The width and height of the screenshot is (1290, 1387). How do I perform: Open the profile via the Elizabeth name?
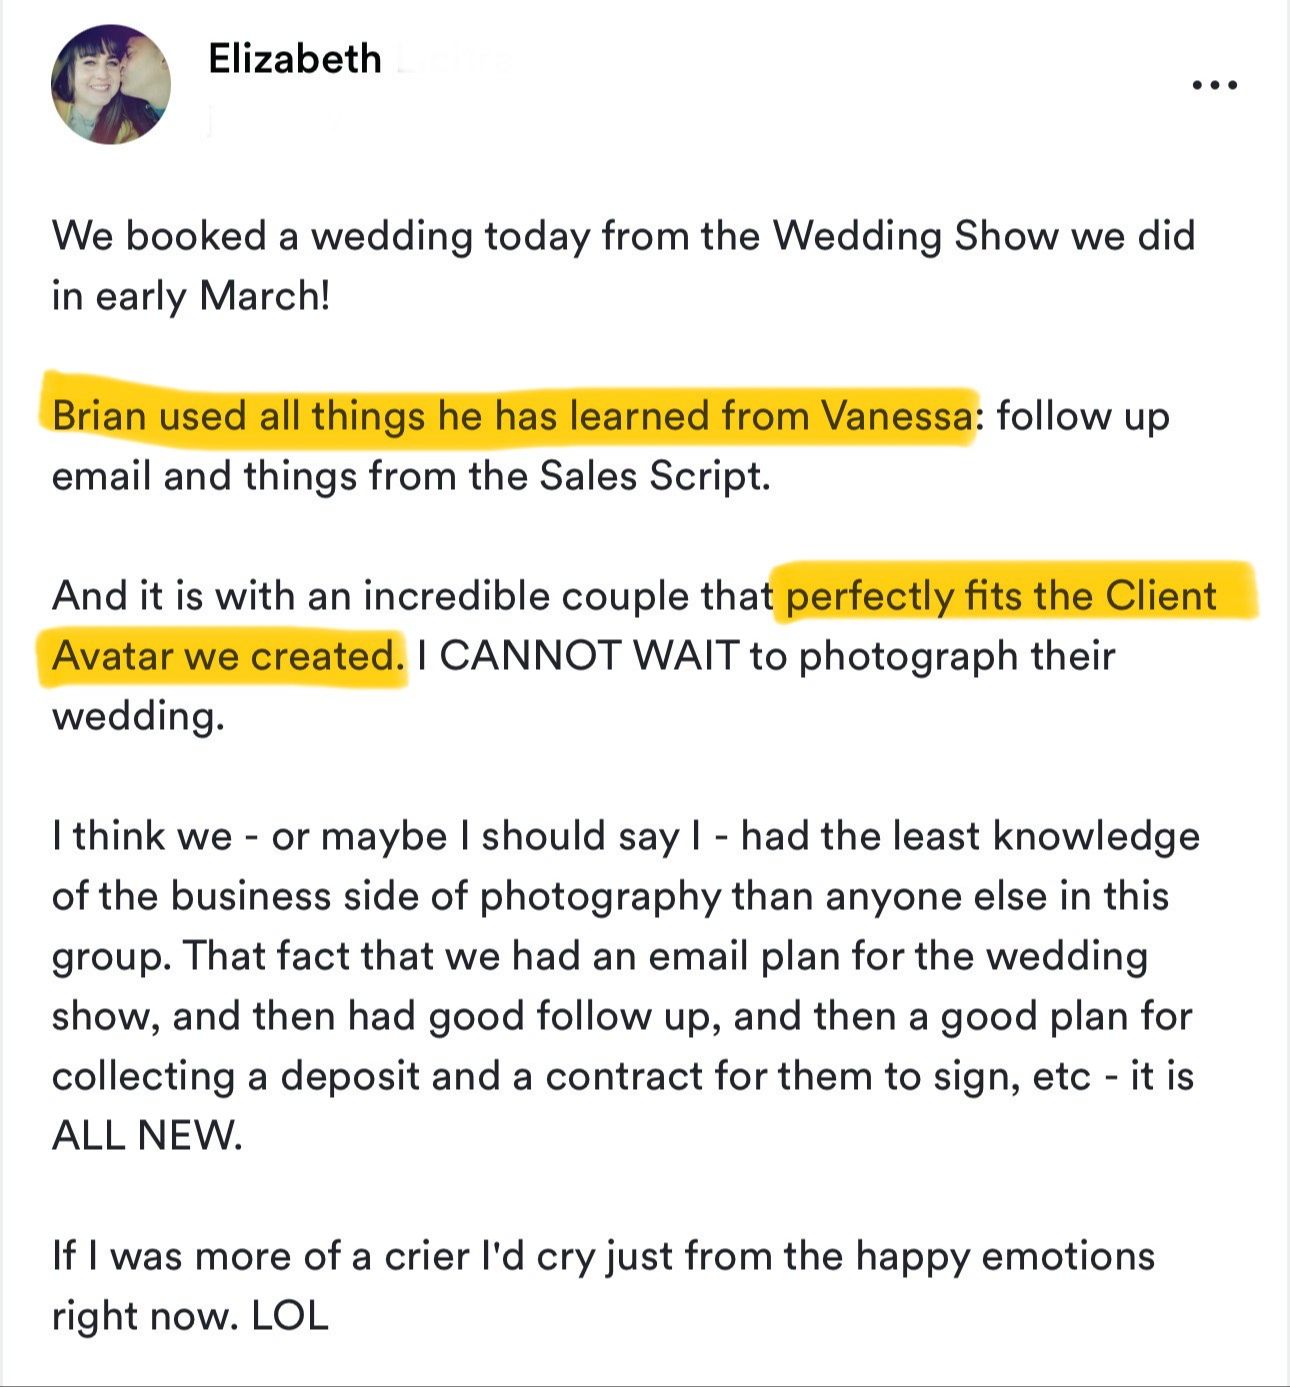(295, 59)
